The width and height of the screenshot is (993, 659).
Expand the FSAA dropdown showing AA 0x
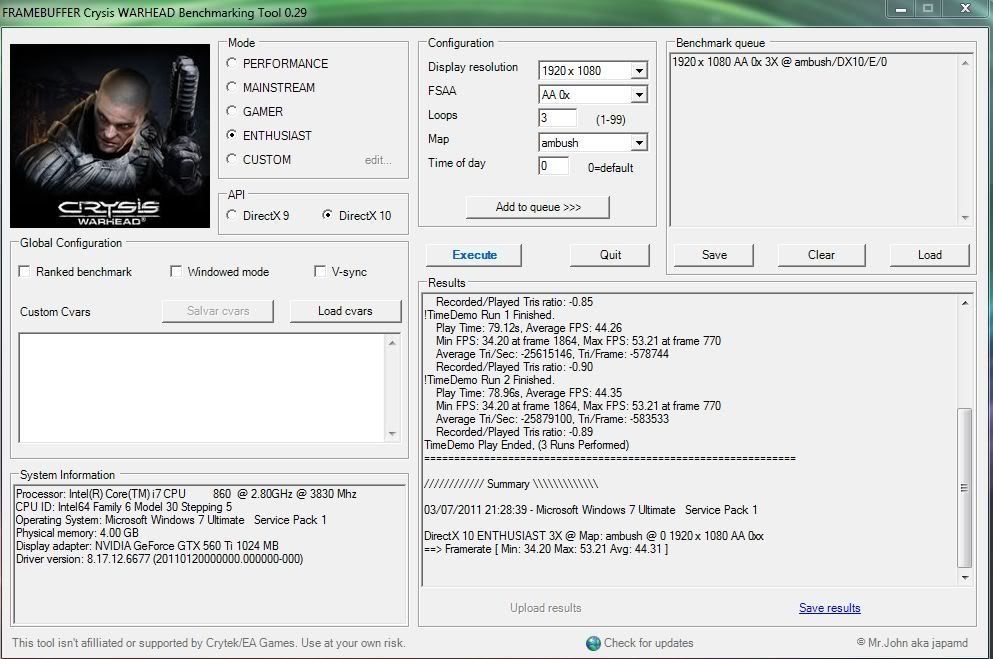pos(639,94)
